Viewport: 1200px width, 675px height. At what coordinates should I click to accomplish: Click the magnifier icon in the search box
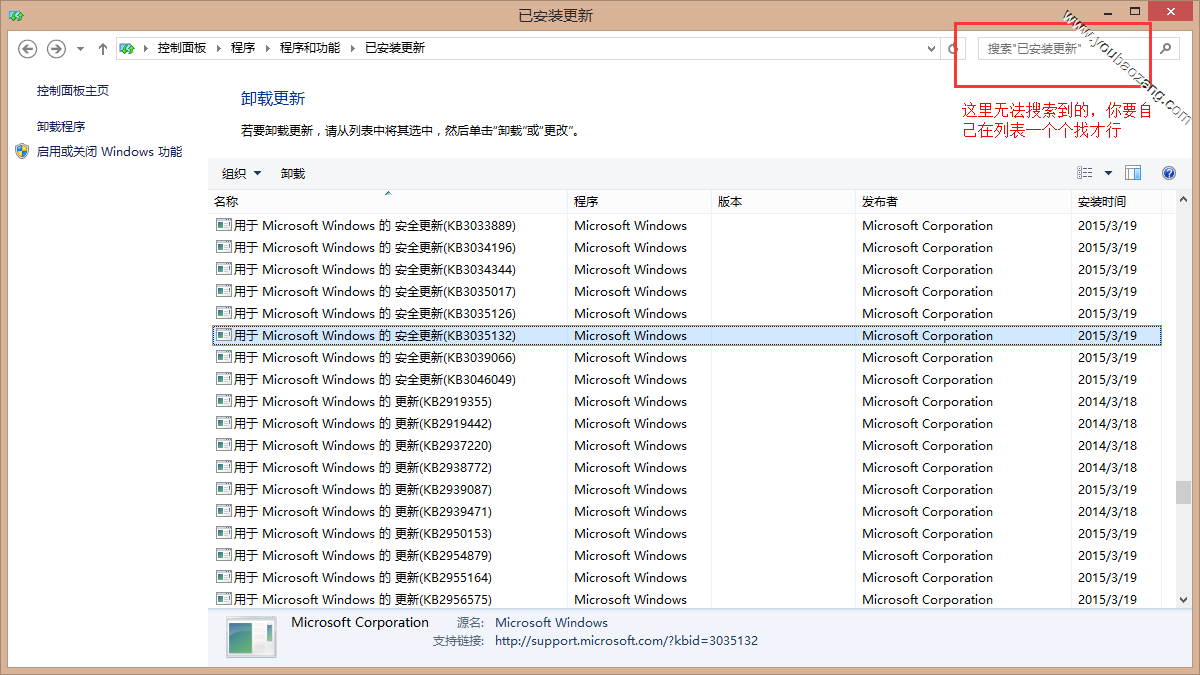1165,48
